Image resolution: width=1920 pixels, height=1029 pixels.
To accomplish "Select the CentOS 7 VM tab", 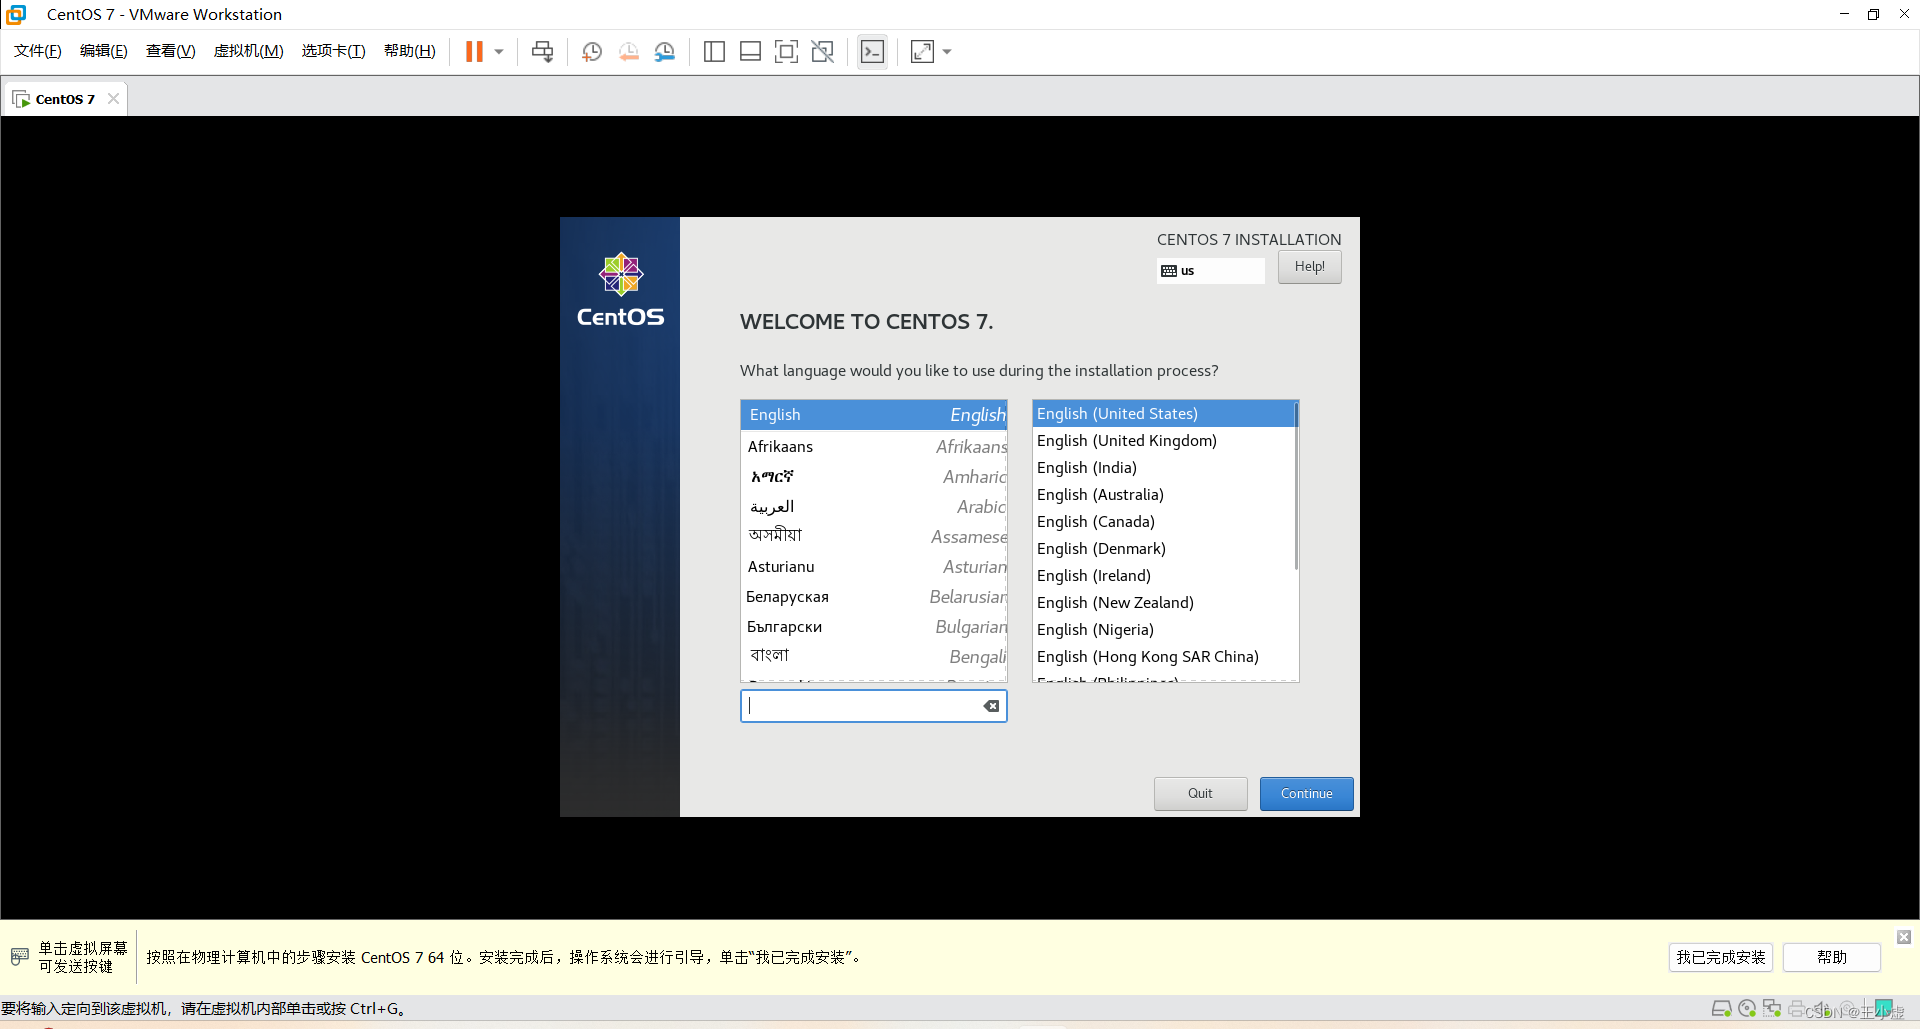I will (x=65, y=99).
